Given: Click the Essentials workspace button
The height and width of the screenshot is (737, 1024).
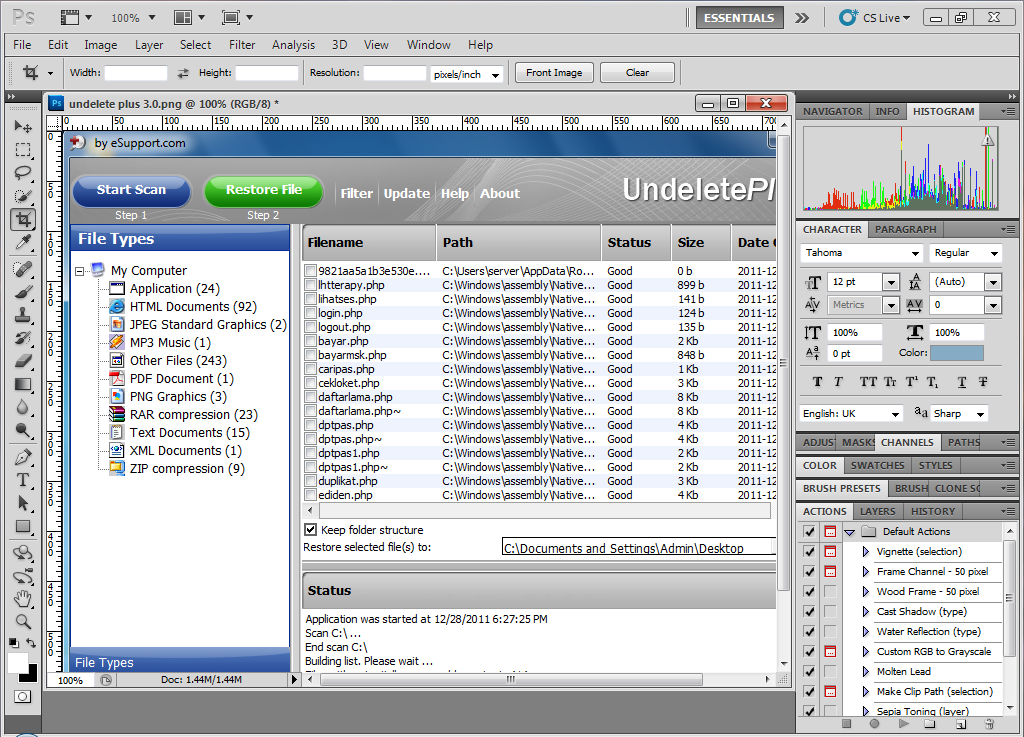Looking at the screenshot, I should pyautogui.click(x=739, y=18).
